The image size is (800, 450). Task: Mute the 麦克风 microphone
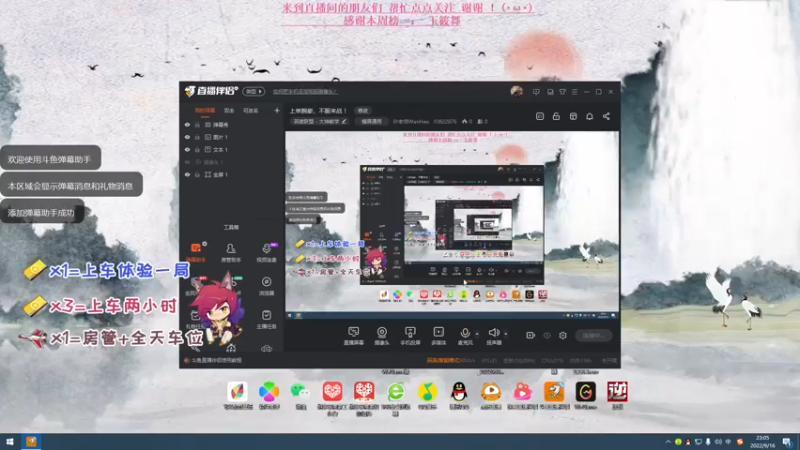465,336
